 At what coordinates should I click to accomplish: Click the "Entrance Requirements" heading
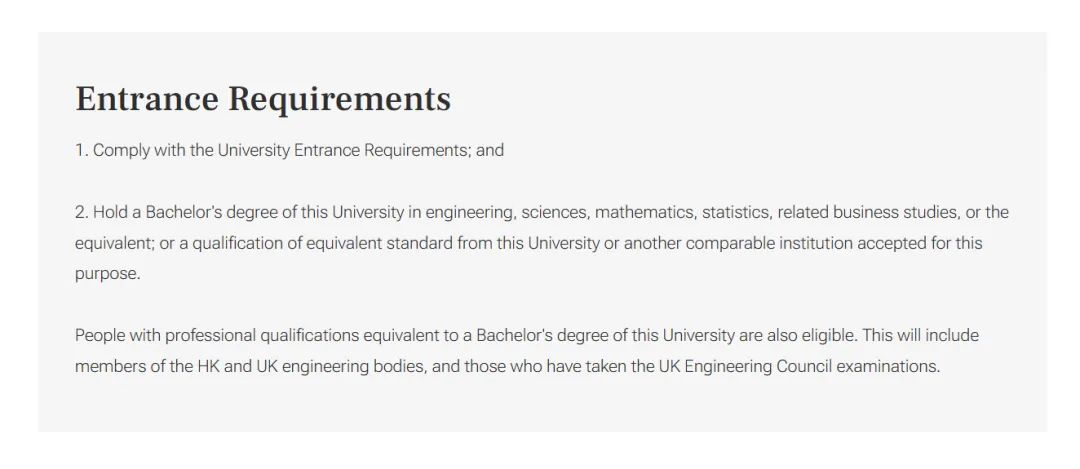point(263,99)
